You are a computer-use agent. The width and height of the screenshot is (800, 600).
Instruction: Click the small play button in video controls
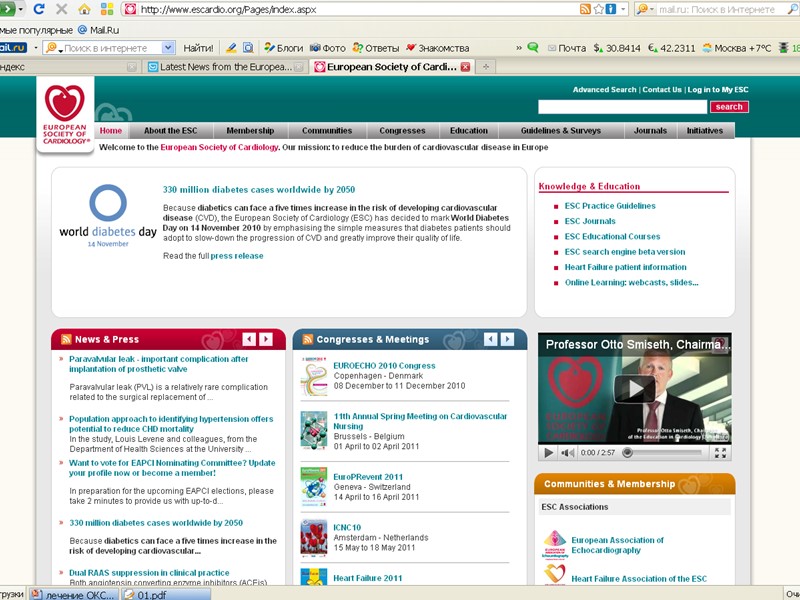tap(548, 453)
